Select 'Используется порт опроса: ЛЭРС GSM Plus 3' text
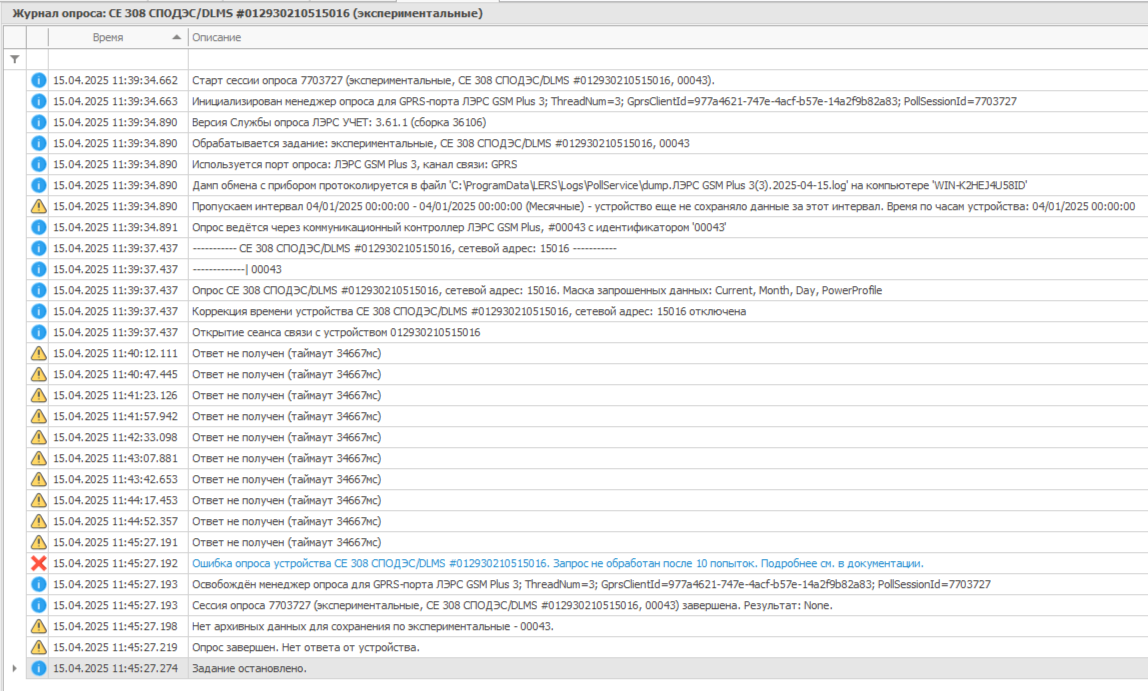Viewport: 1148px width, 691px height. pos(354,165)
